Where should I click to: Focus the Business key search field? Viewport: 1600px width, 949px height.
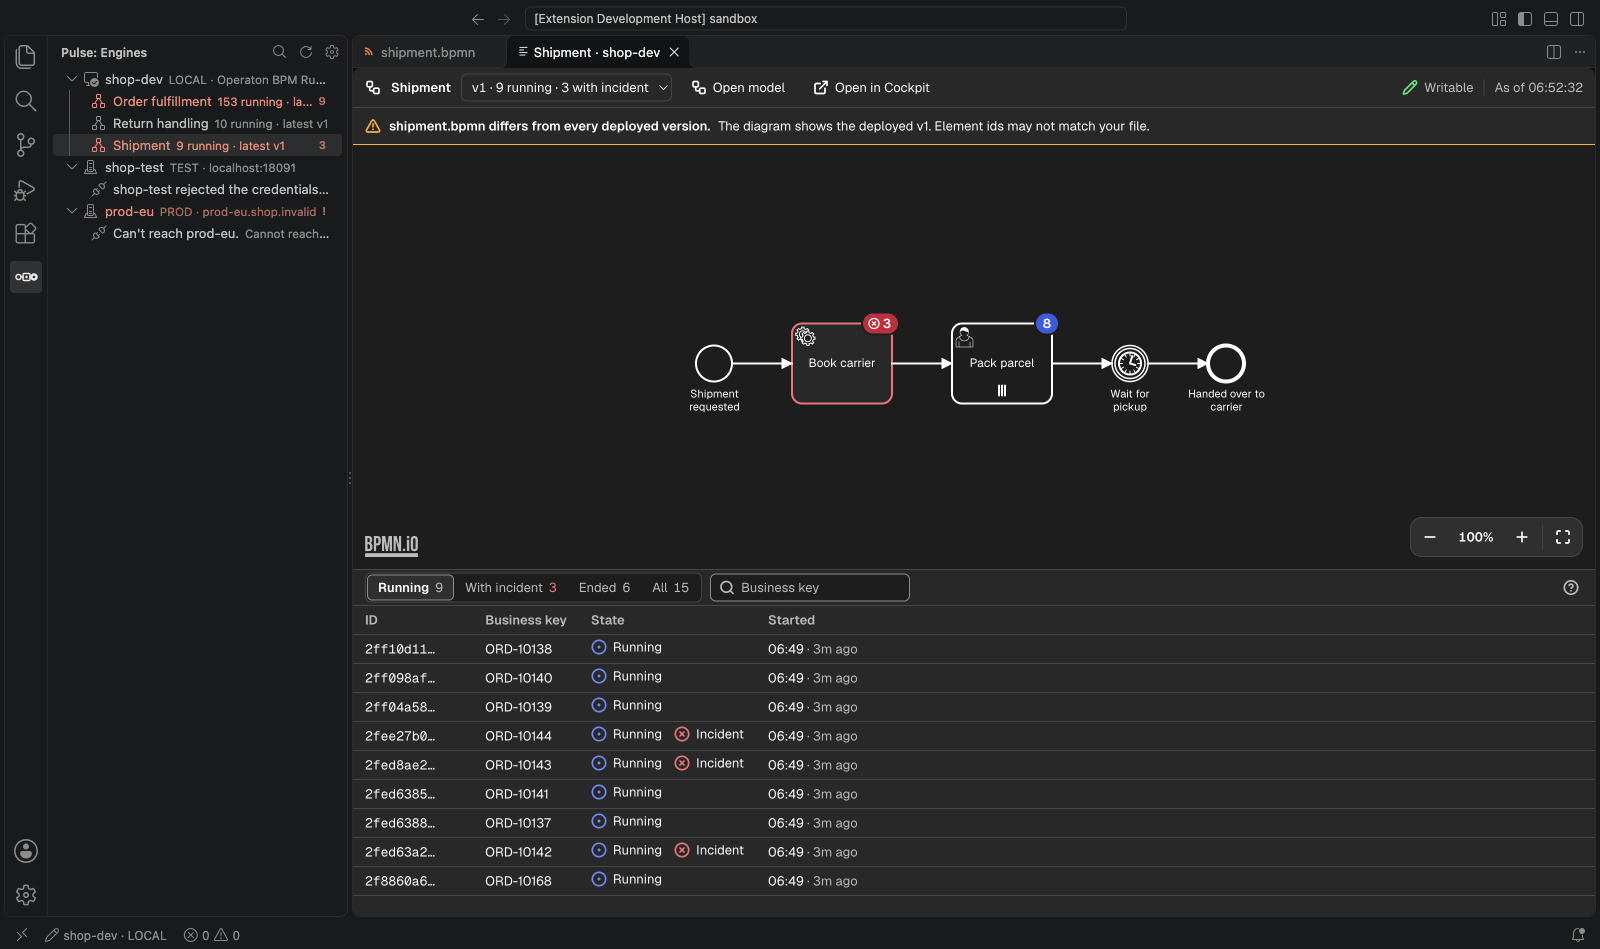tap(810, 588)
